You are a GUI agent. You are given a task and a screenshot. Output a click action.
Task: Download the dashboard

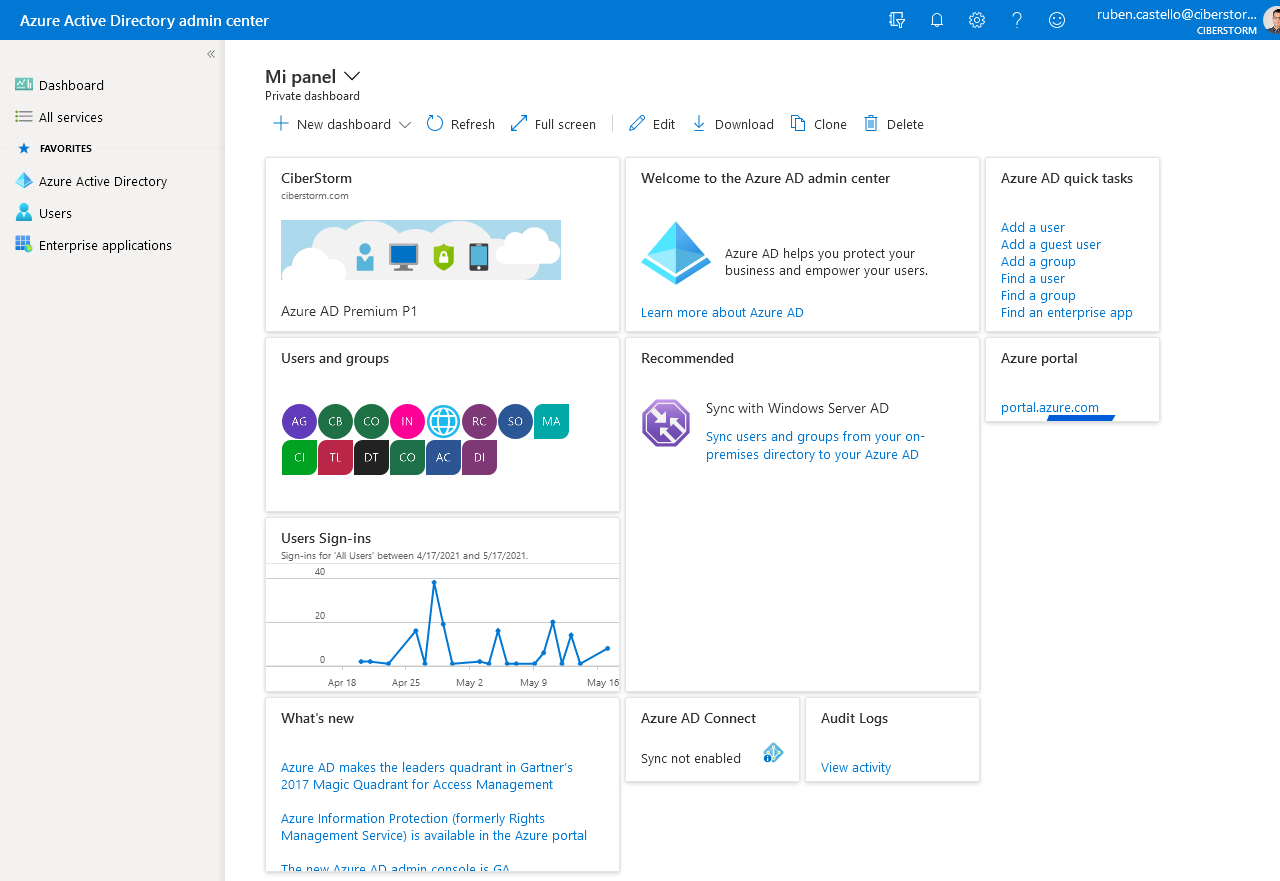click(x=733, y=124)
